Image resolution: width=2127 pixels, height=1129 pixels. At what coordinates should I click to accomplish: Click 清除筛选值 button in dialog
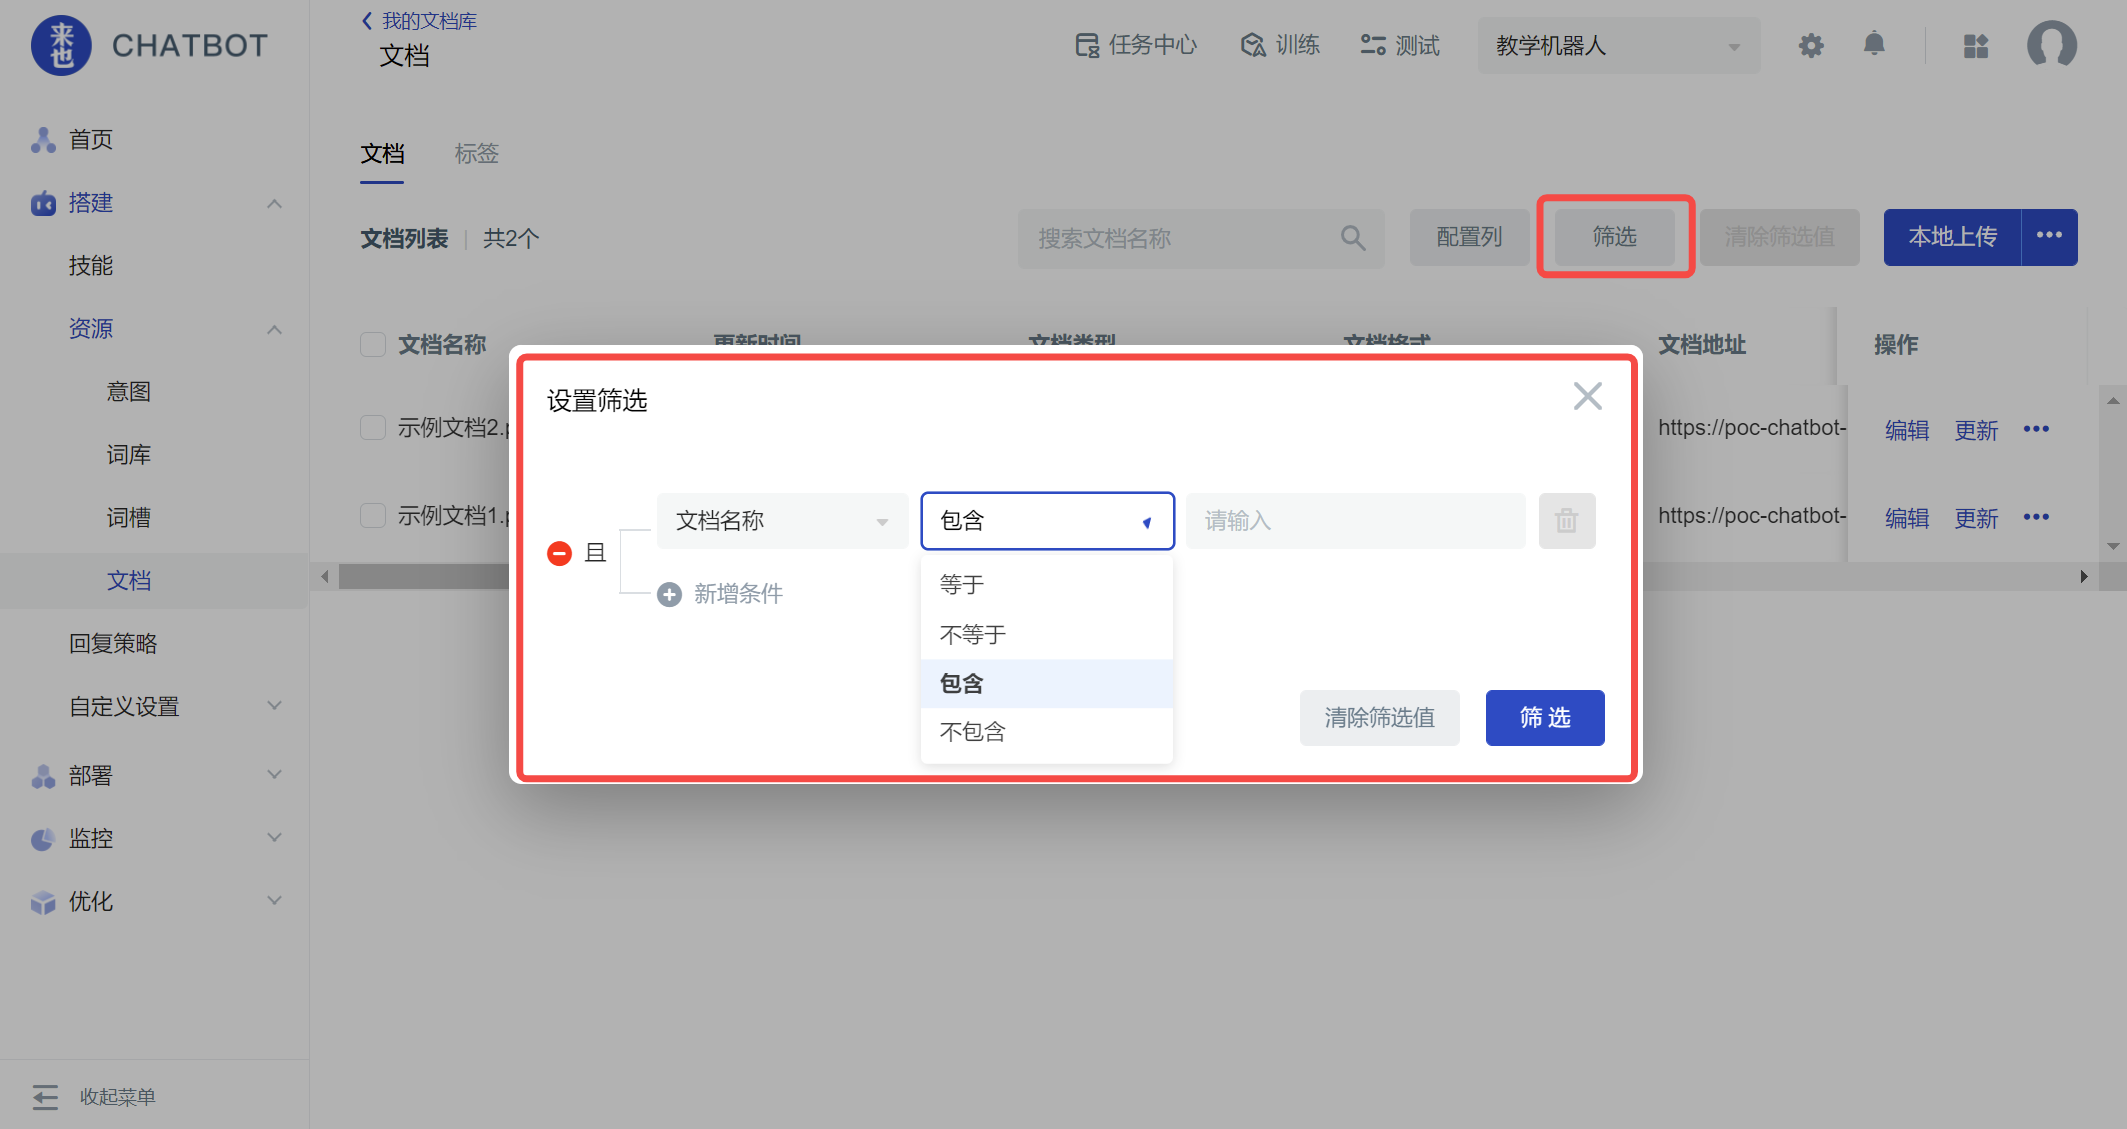click(1380, 718)
